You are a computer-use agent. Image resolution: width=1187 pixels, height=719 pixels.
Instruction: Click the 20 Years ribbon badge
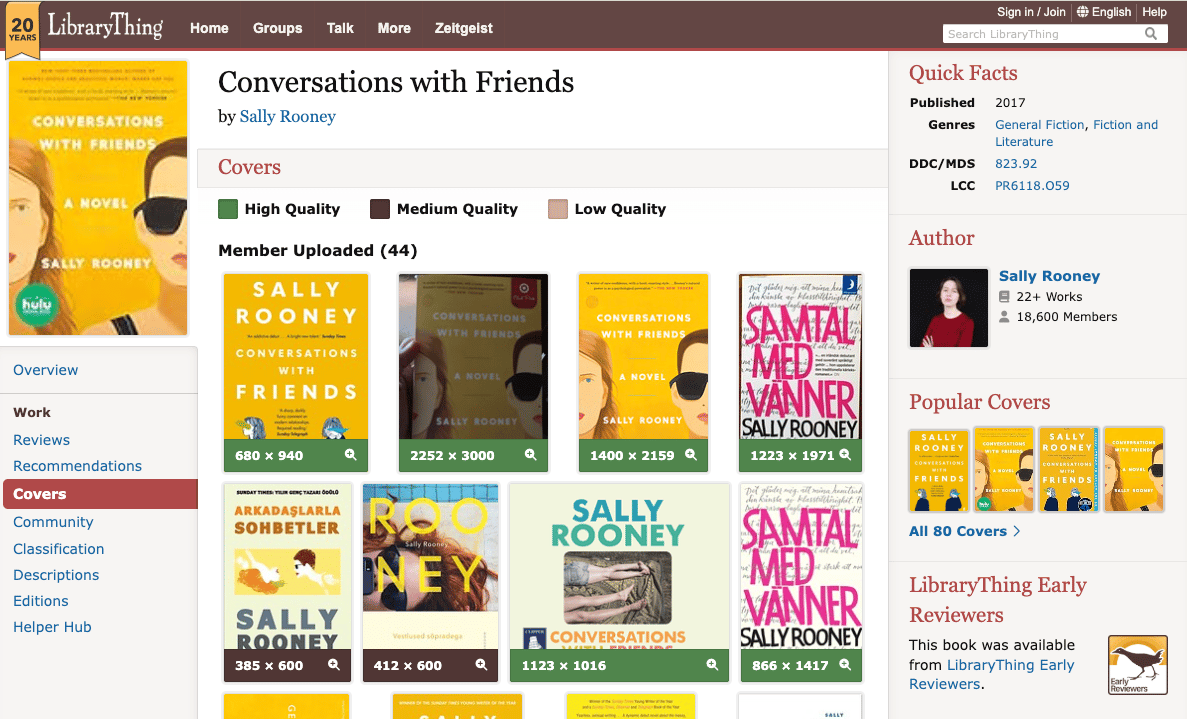click(22, 30)
